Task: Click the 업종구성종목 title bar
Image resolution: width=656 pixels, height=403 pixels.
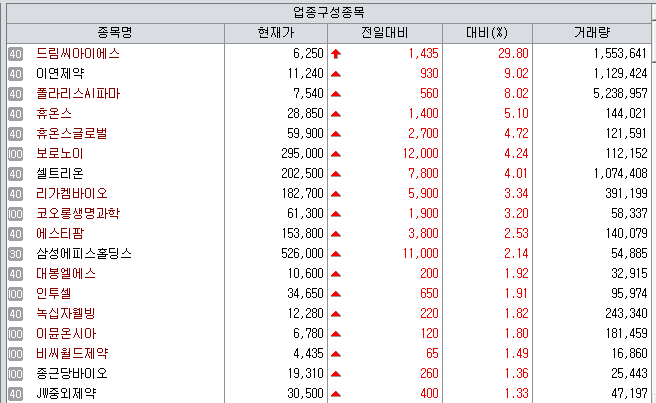Action: (329, 13)
